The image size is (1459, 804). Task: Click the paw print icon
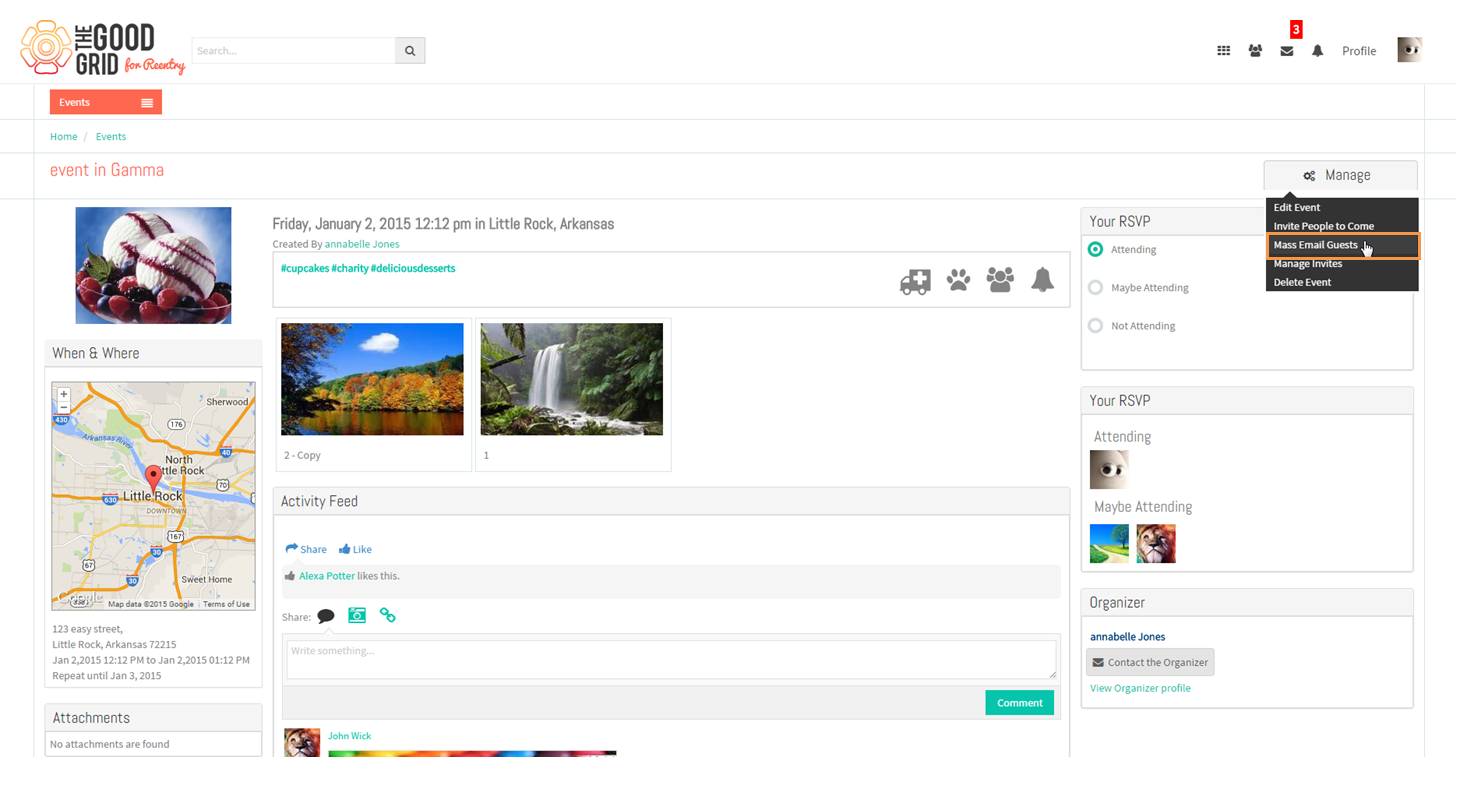pyautogui.click(x=958, y=280)
